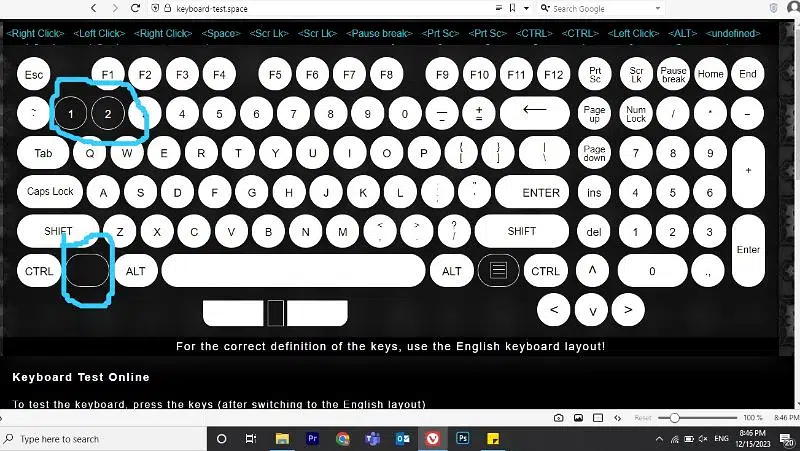Toggle the Num Lock key on the virtual keyboard
800x451 pixels.
(635, 113)
